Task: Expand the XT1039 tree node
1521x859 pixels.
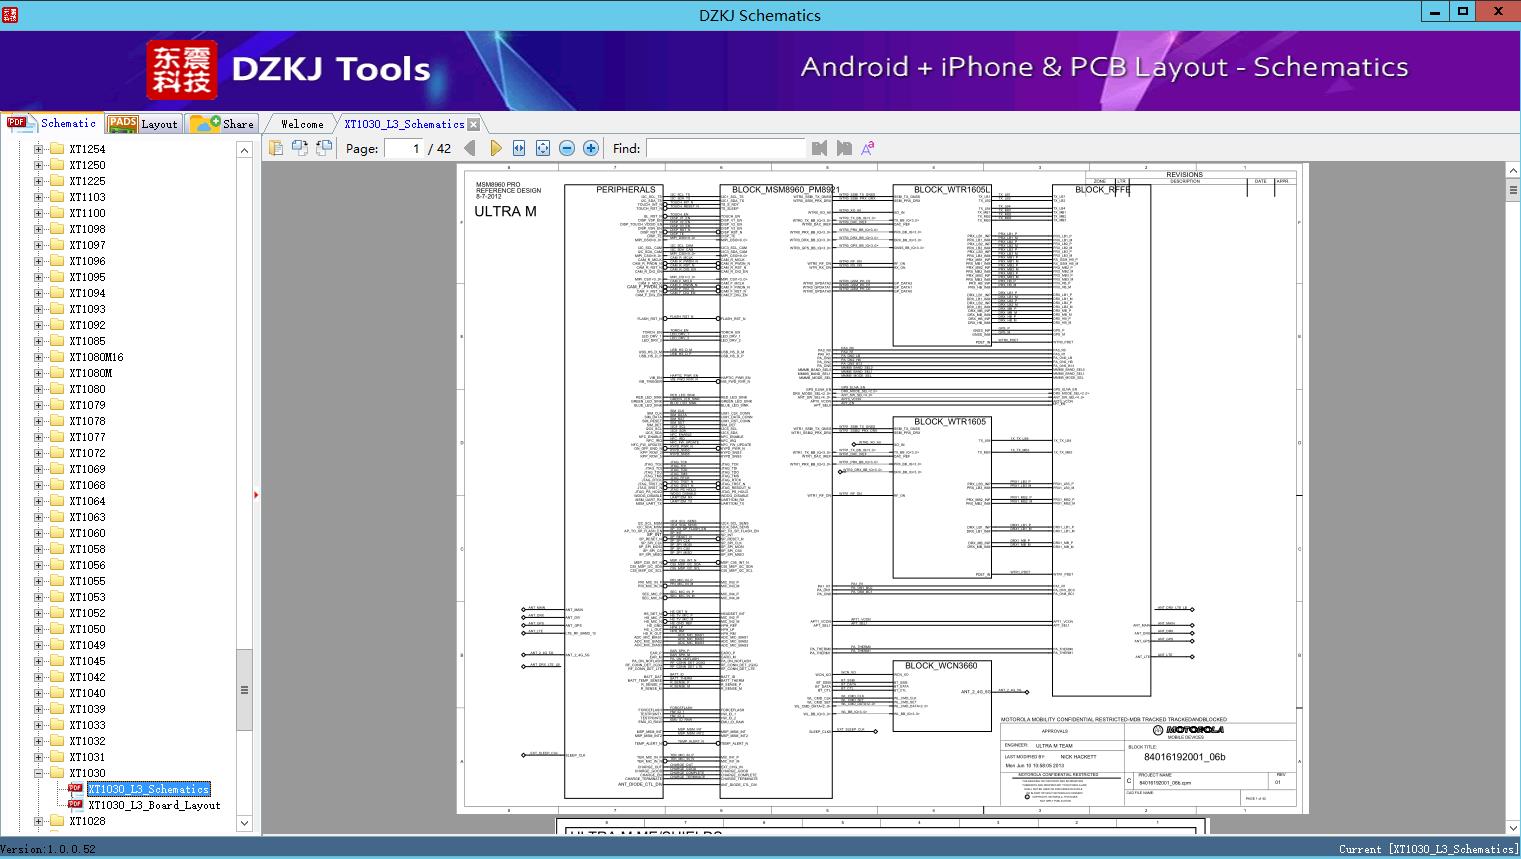Action: 38,709
